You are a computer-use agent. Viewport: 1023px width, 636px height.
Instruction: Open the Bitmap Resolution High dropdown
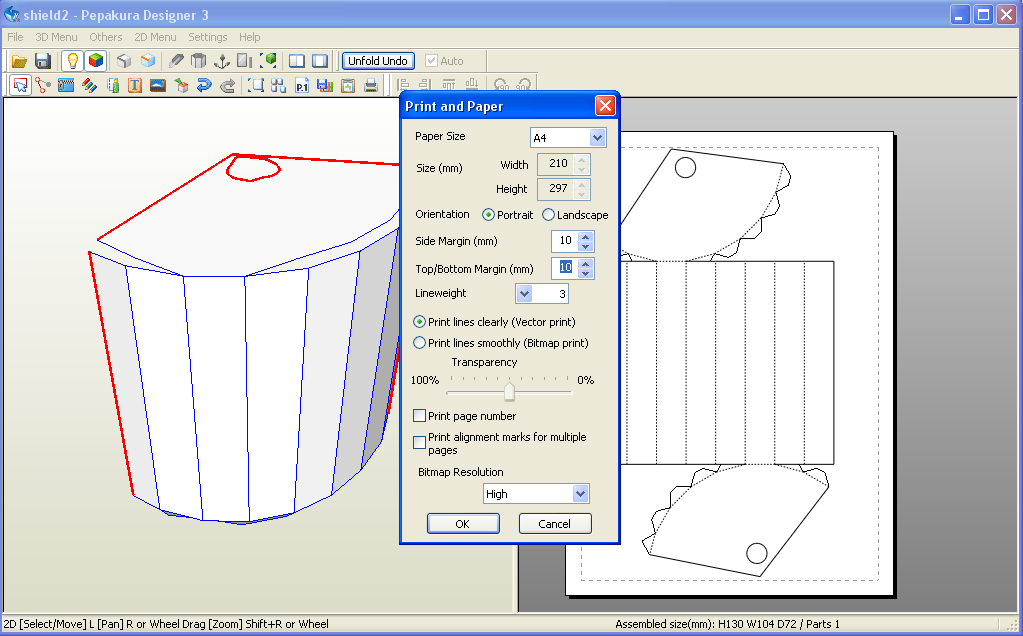pyautogui.click(x=580, y=494)
